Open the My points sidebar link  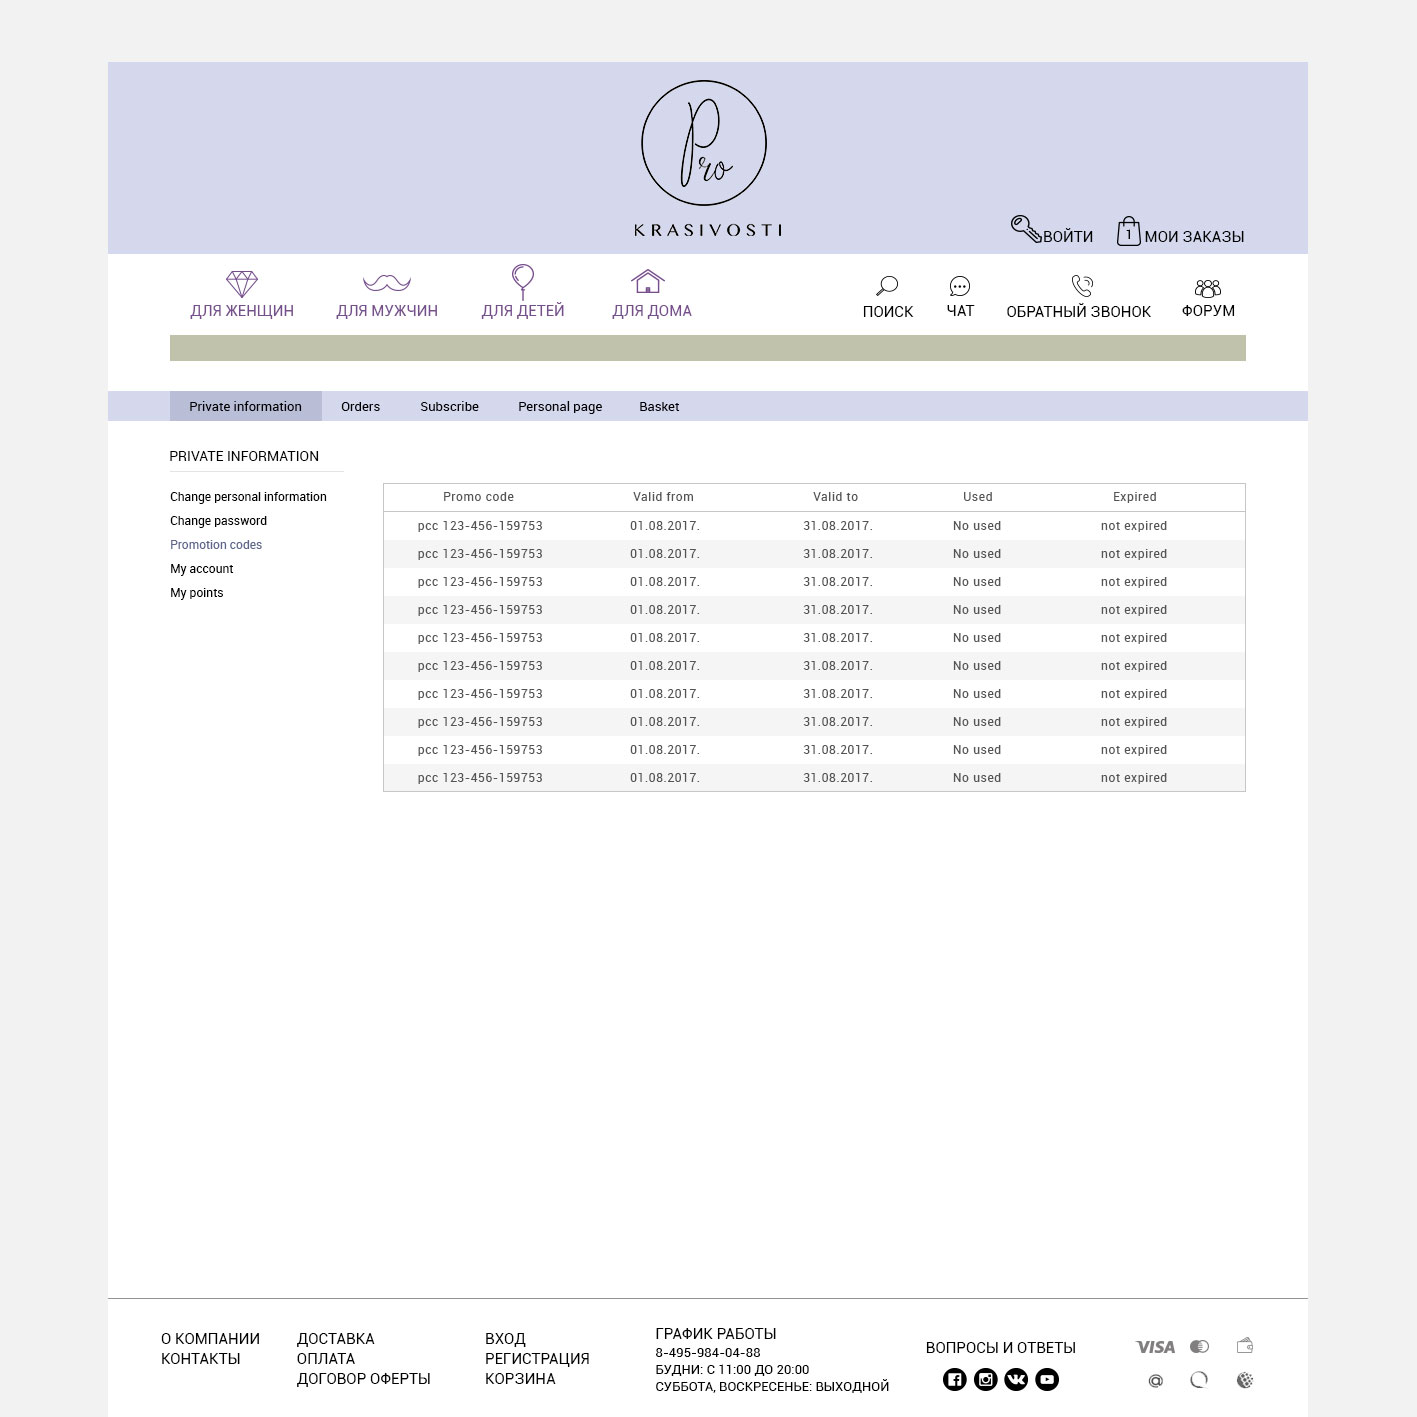click(196, 593)
